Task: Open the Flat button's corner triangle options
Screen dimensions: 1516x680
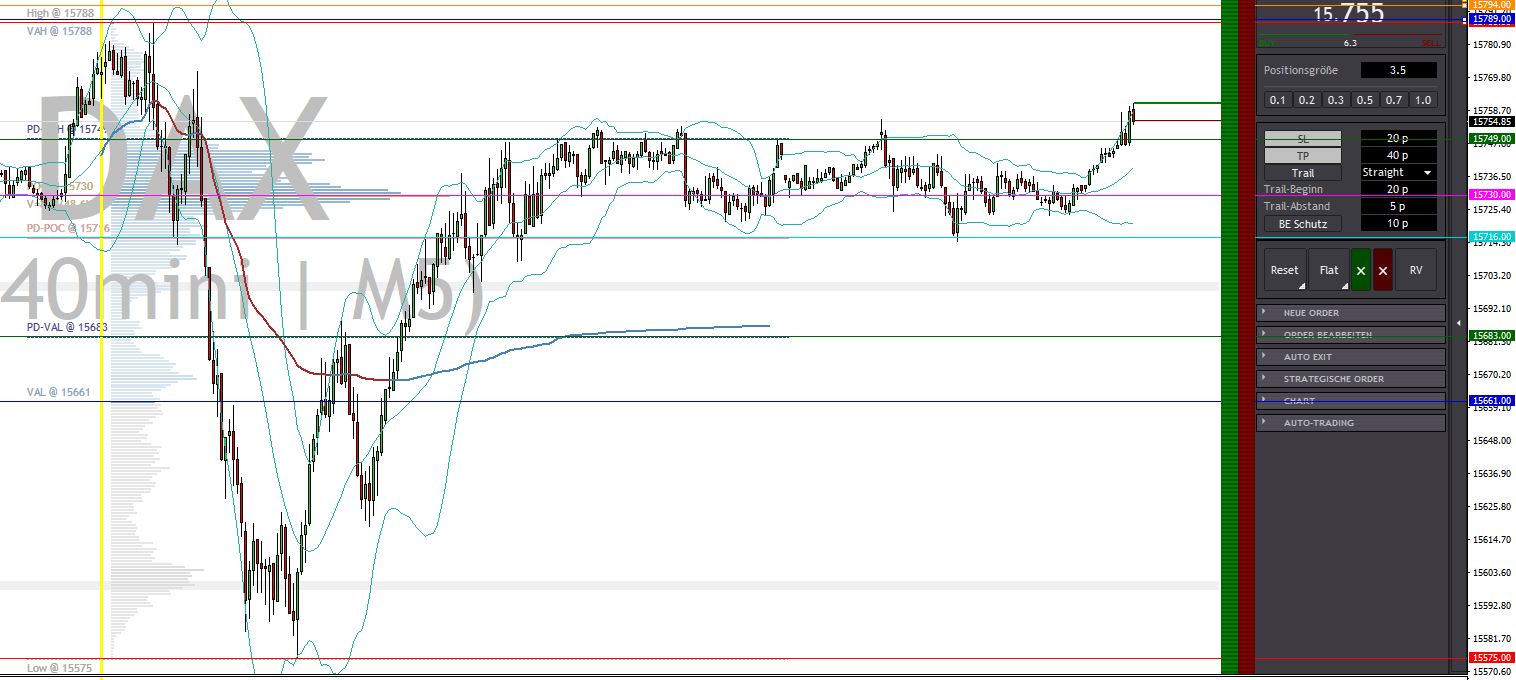Action: (1345, 286)
